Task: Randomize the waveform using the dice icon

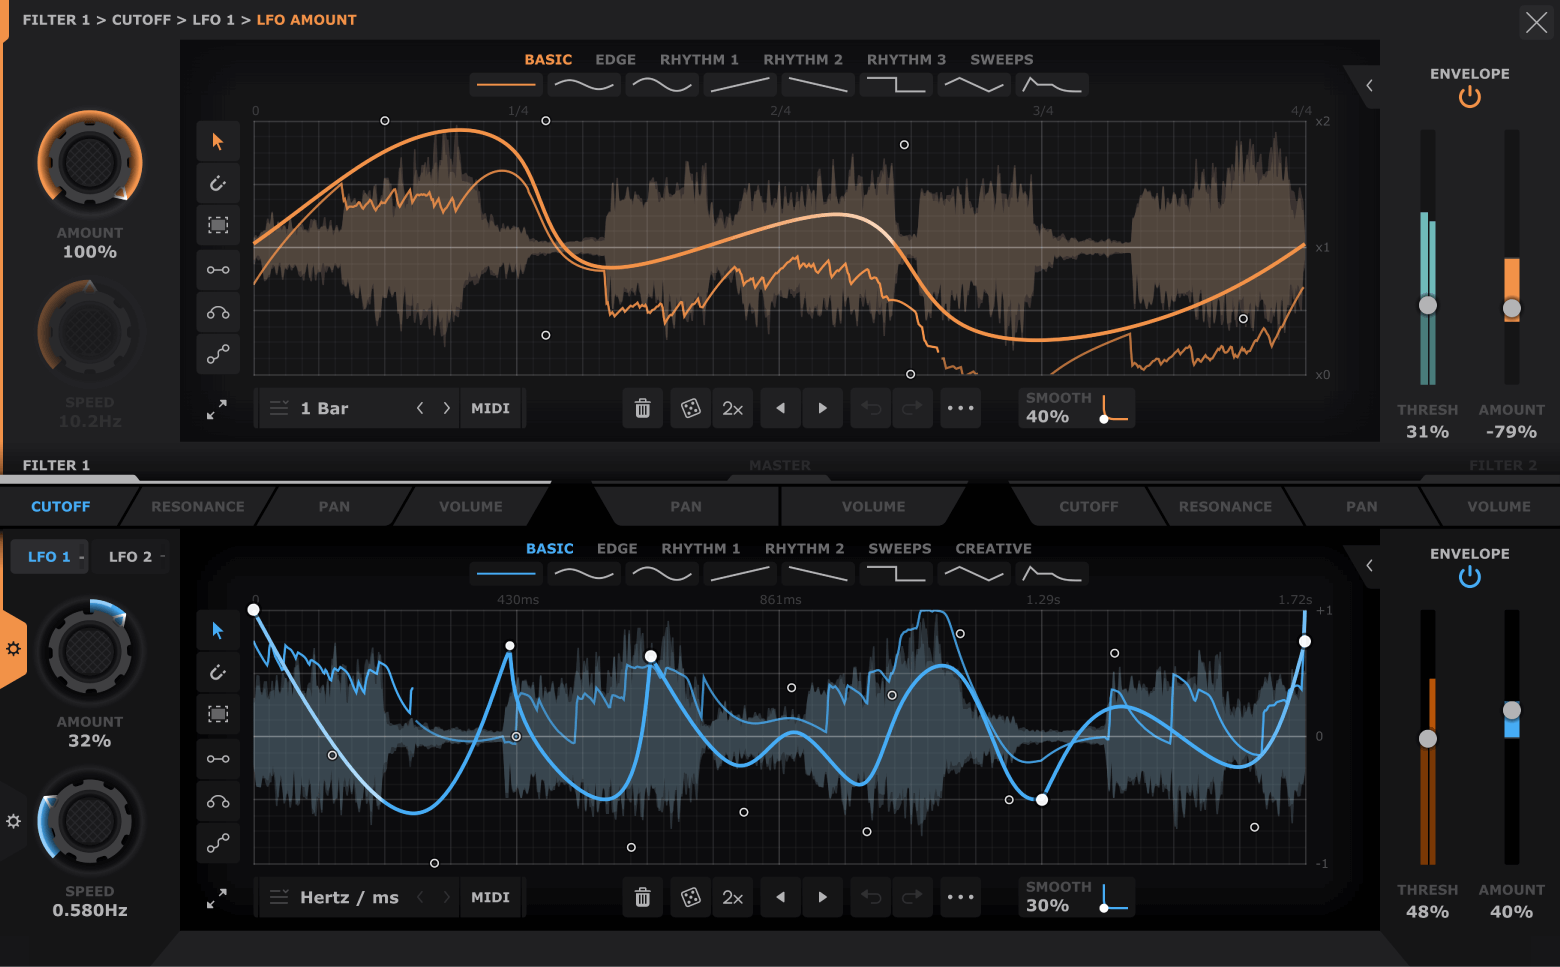Action: [690, 408]
